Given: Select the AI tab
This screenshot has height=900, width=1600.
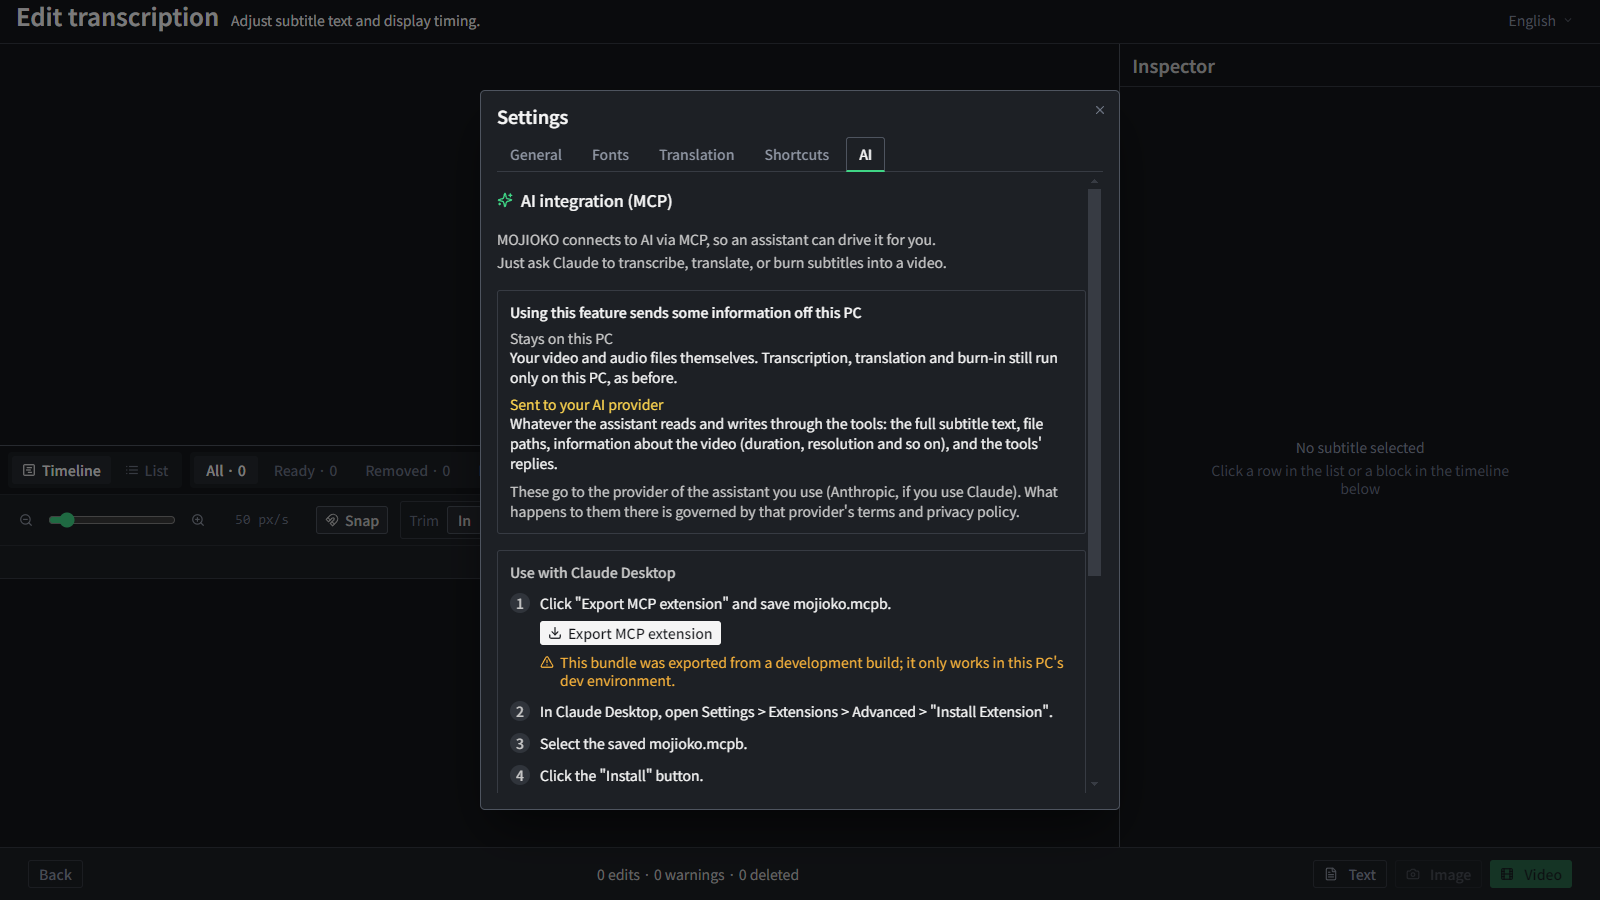Looking at the screenshot, I should [x=865, y=155].
